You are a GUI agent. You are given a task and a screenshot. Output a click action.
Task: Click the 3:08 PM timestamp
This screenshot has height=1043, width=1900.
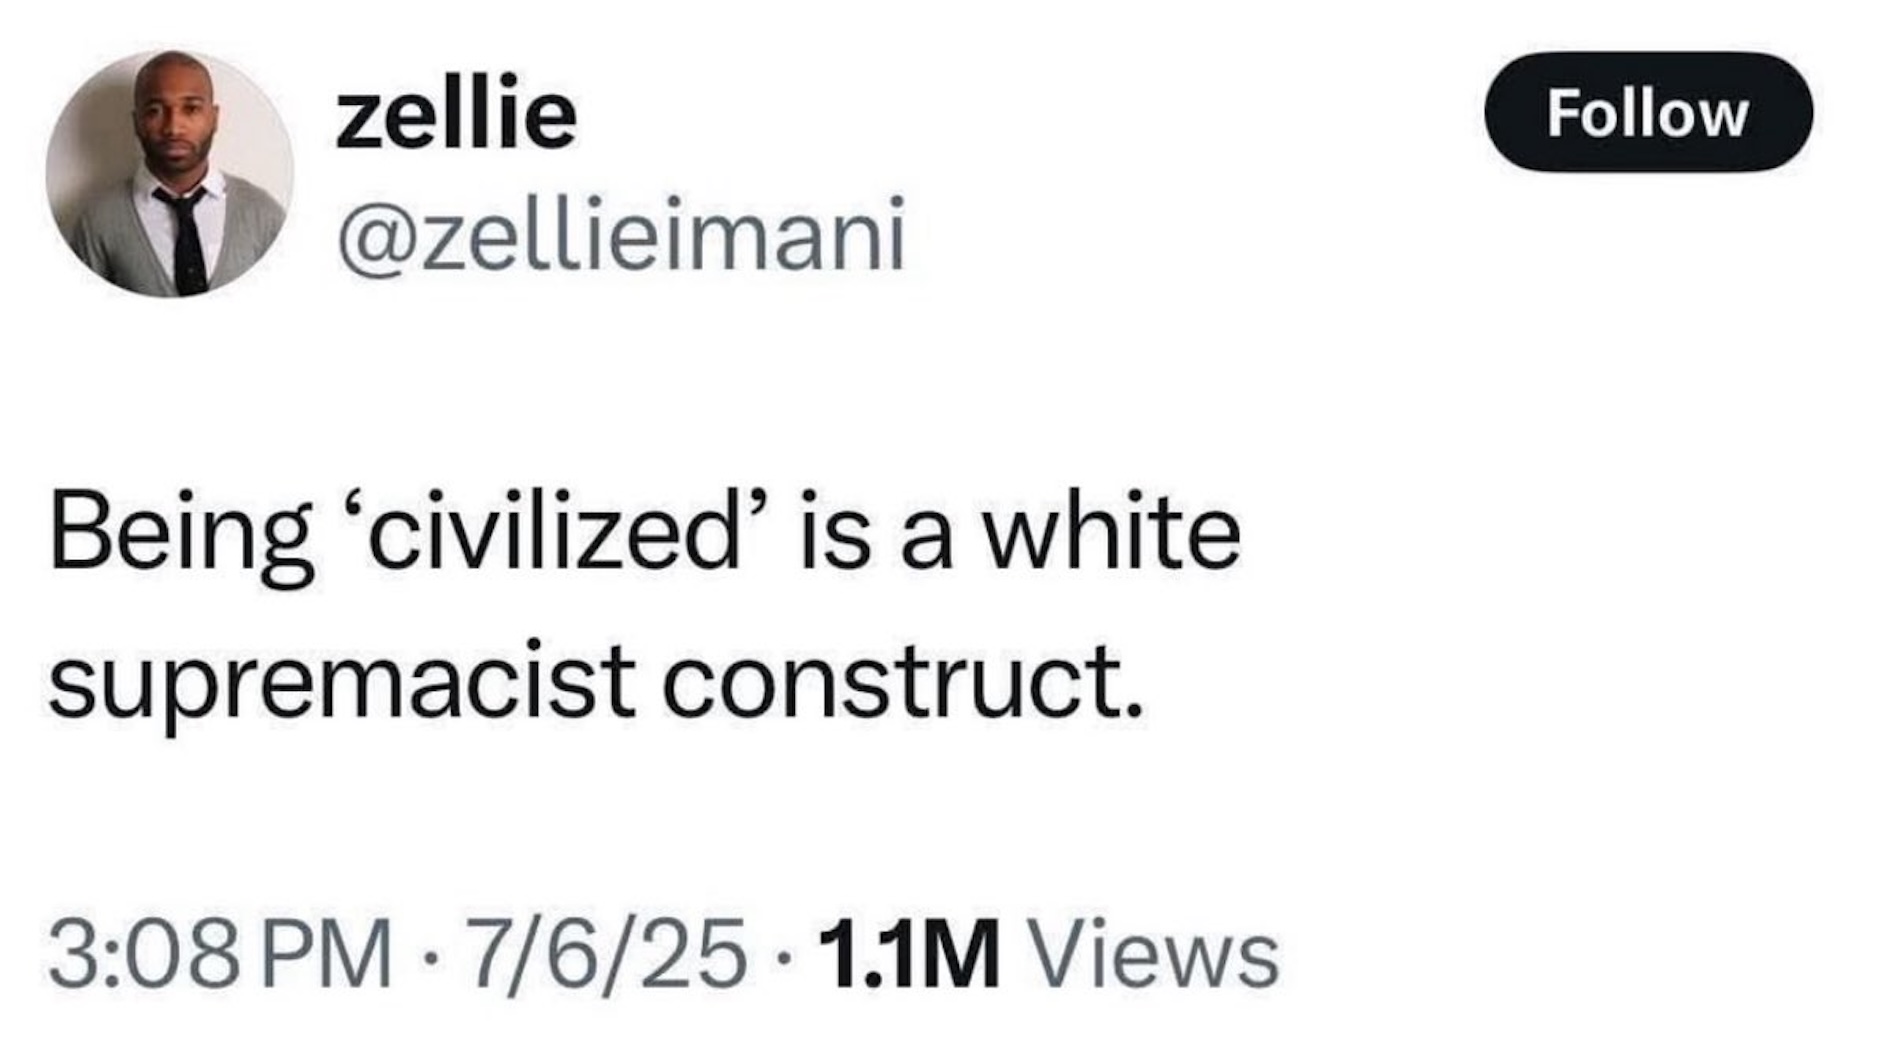coord(220,953)
